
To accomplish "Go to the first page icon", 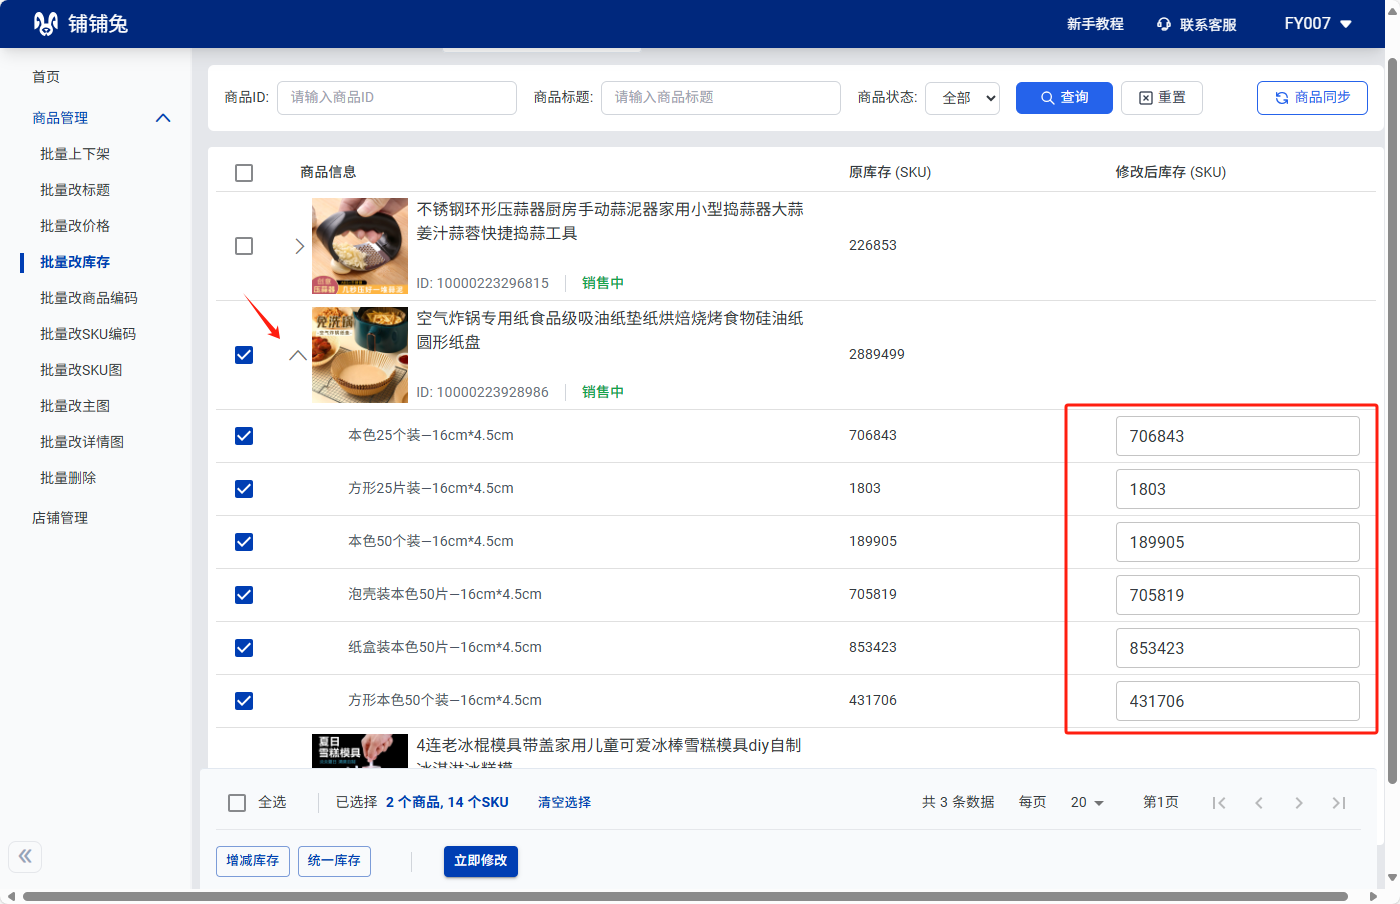I will pyautogui.click(x=1218, y=803).
